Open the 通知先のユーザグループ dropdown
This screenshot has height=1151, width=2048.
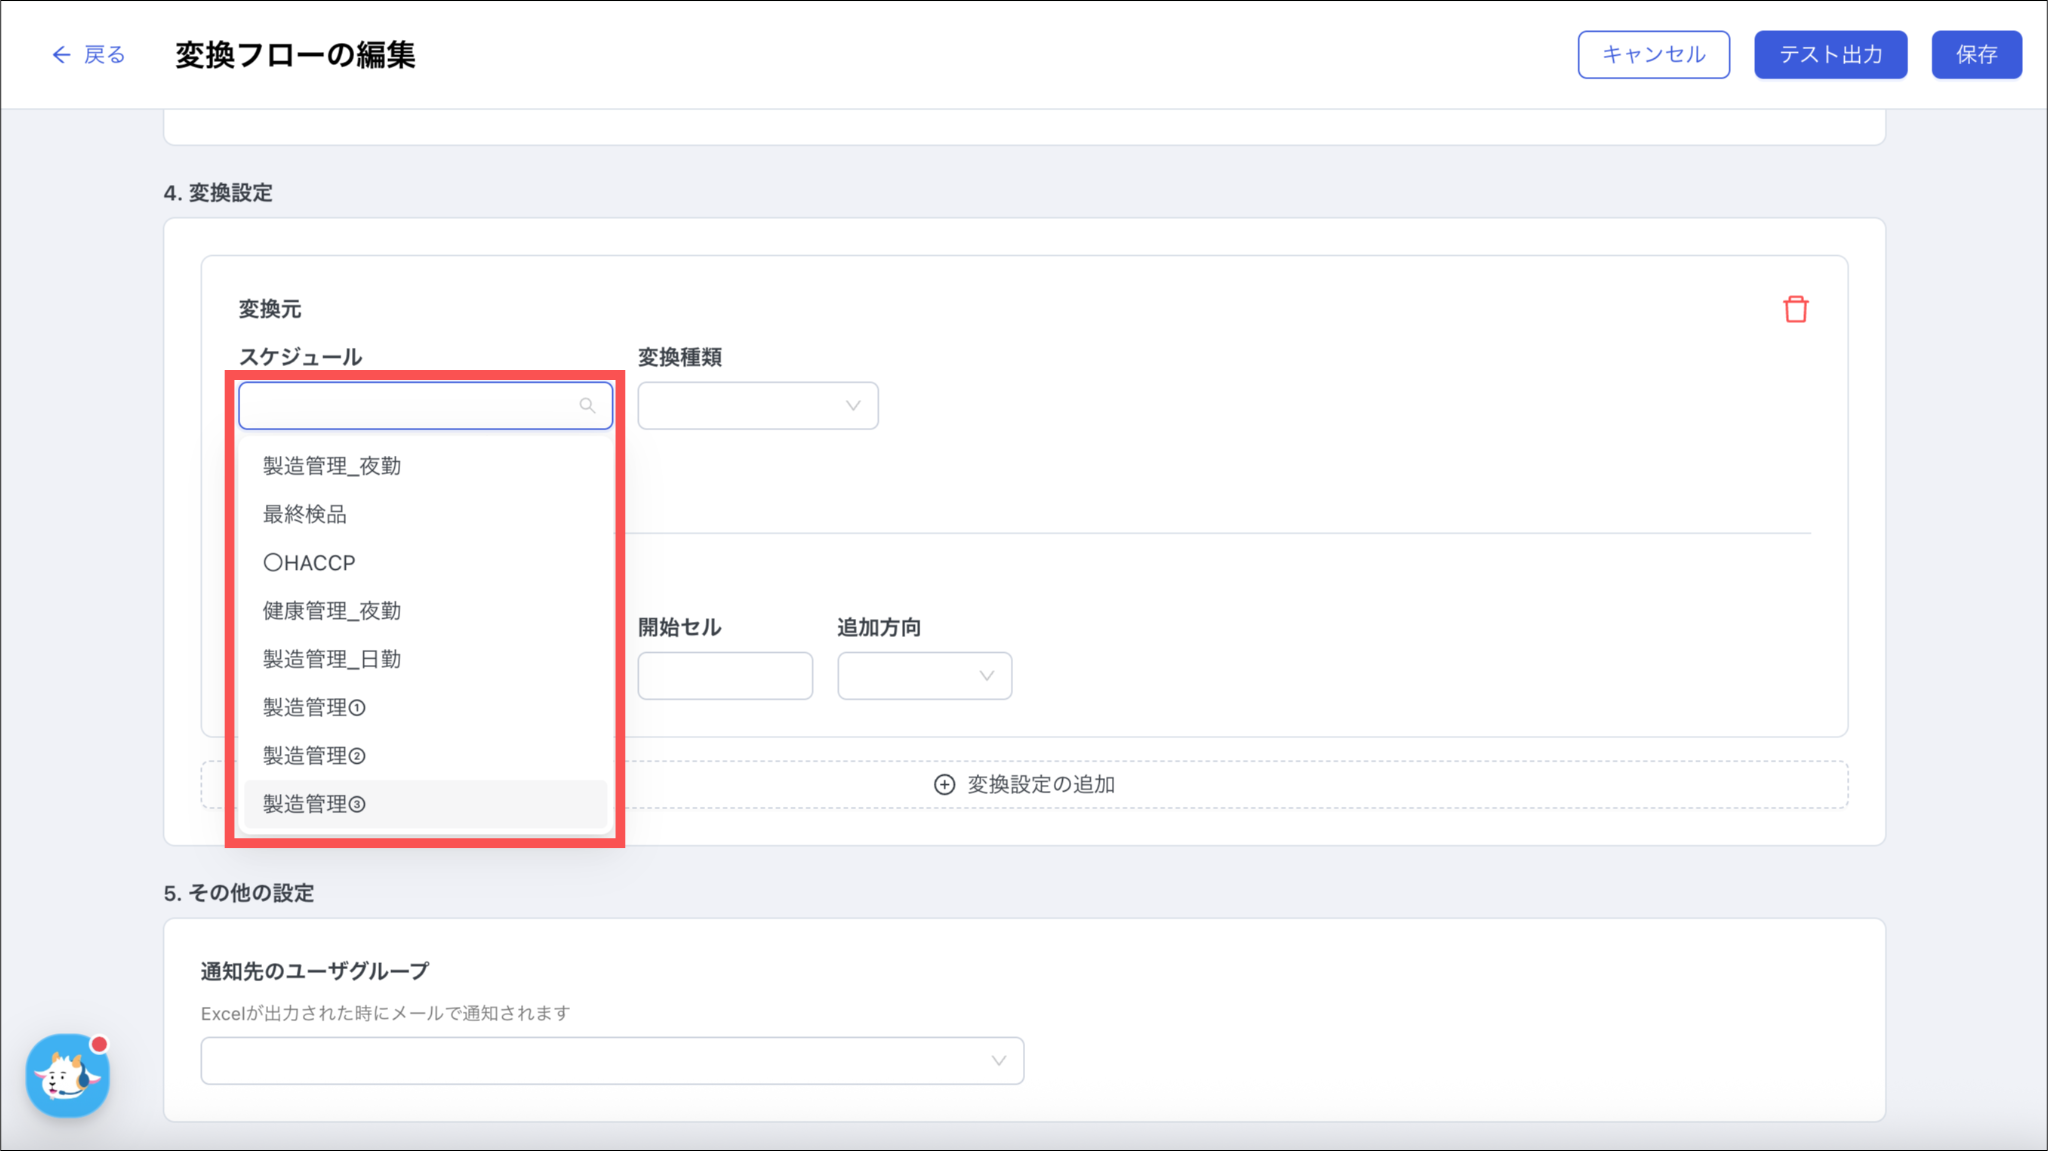[612, 1060]
